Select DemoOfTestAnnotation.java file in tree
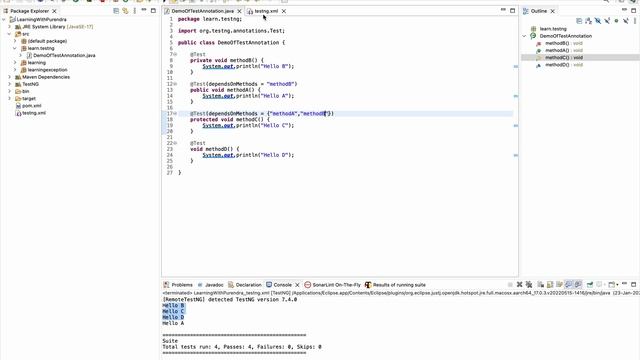The image size is (640, 360). pyautogui.click(x=64, y=56)
